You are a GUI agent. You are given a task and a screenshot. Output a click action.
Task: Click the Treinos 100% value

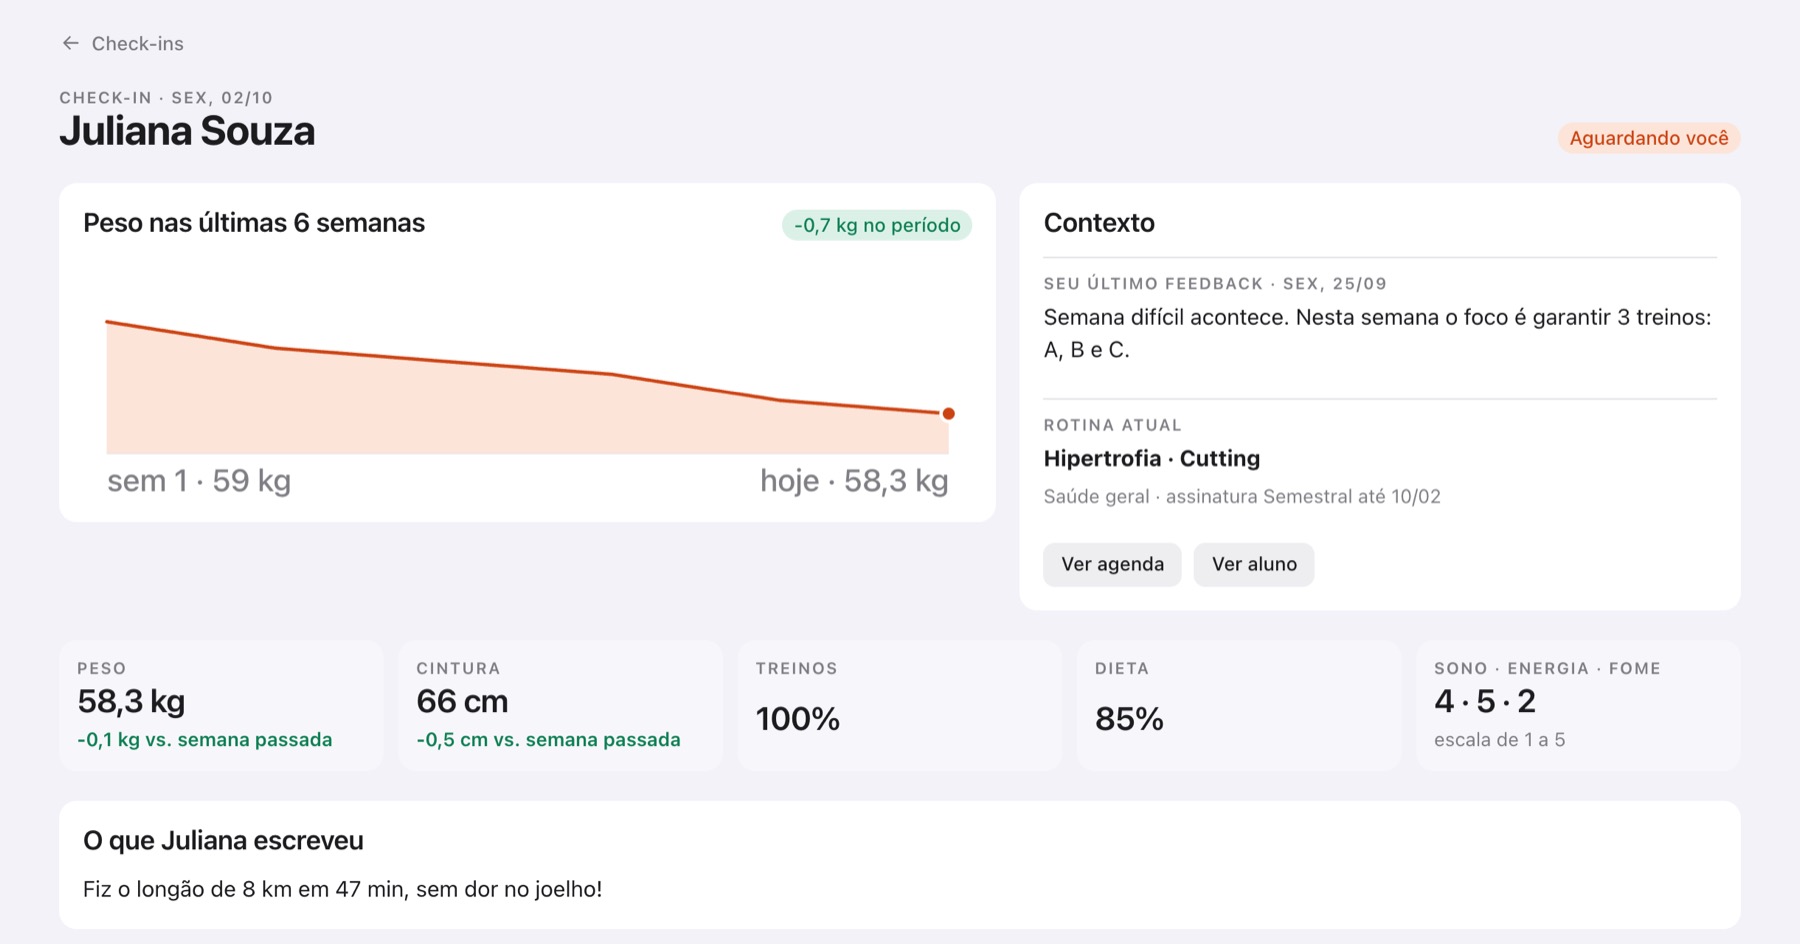coord(797,719)
